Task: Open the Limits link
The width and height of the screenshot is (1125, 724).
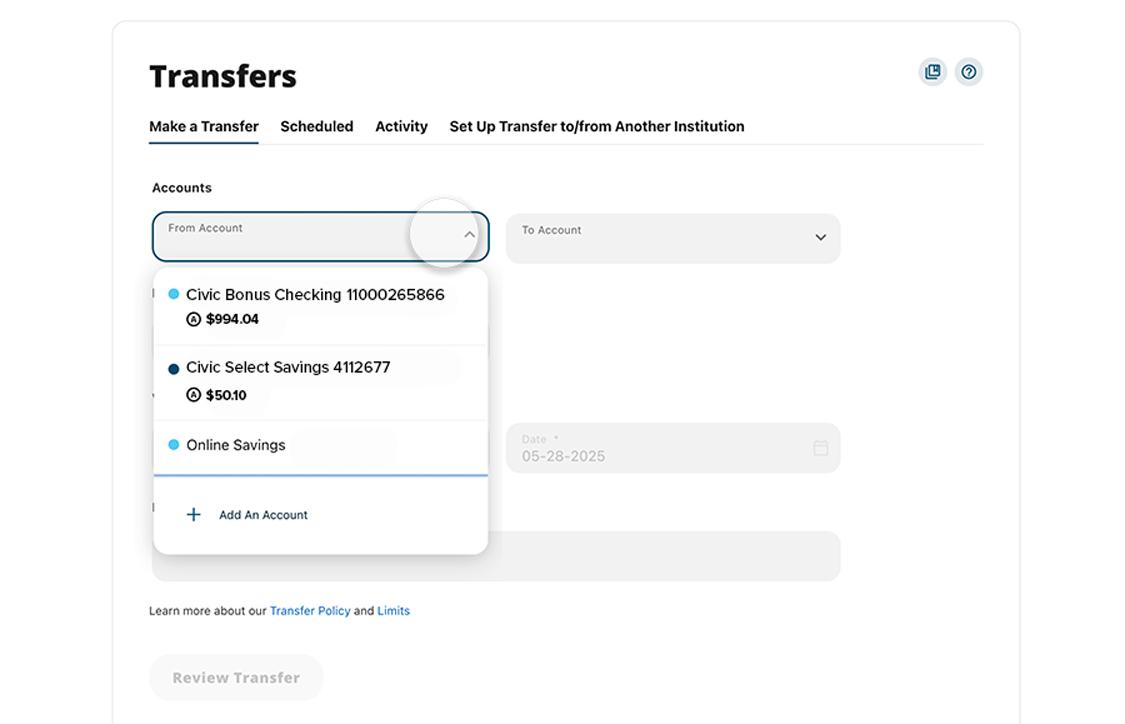Action: (393, 611)
